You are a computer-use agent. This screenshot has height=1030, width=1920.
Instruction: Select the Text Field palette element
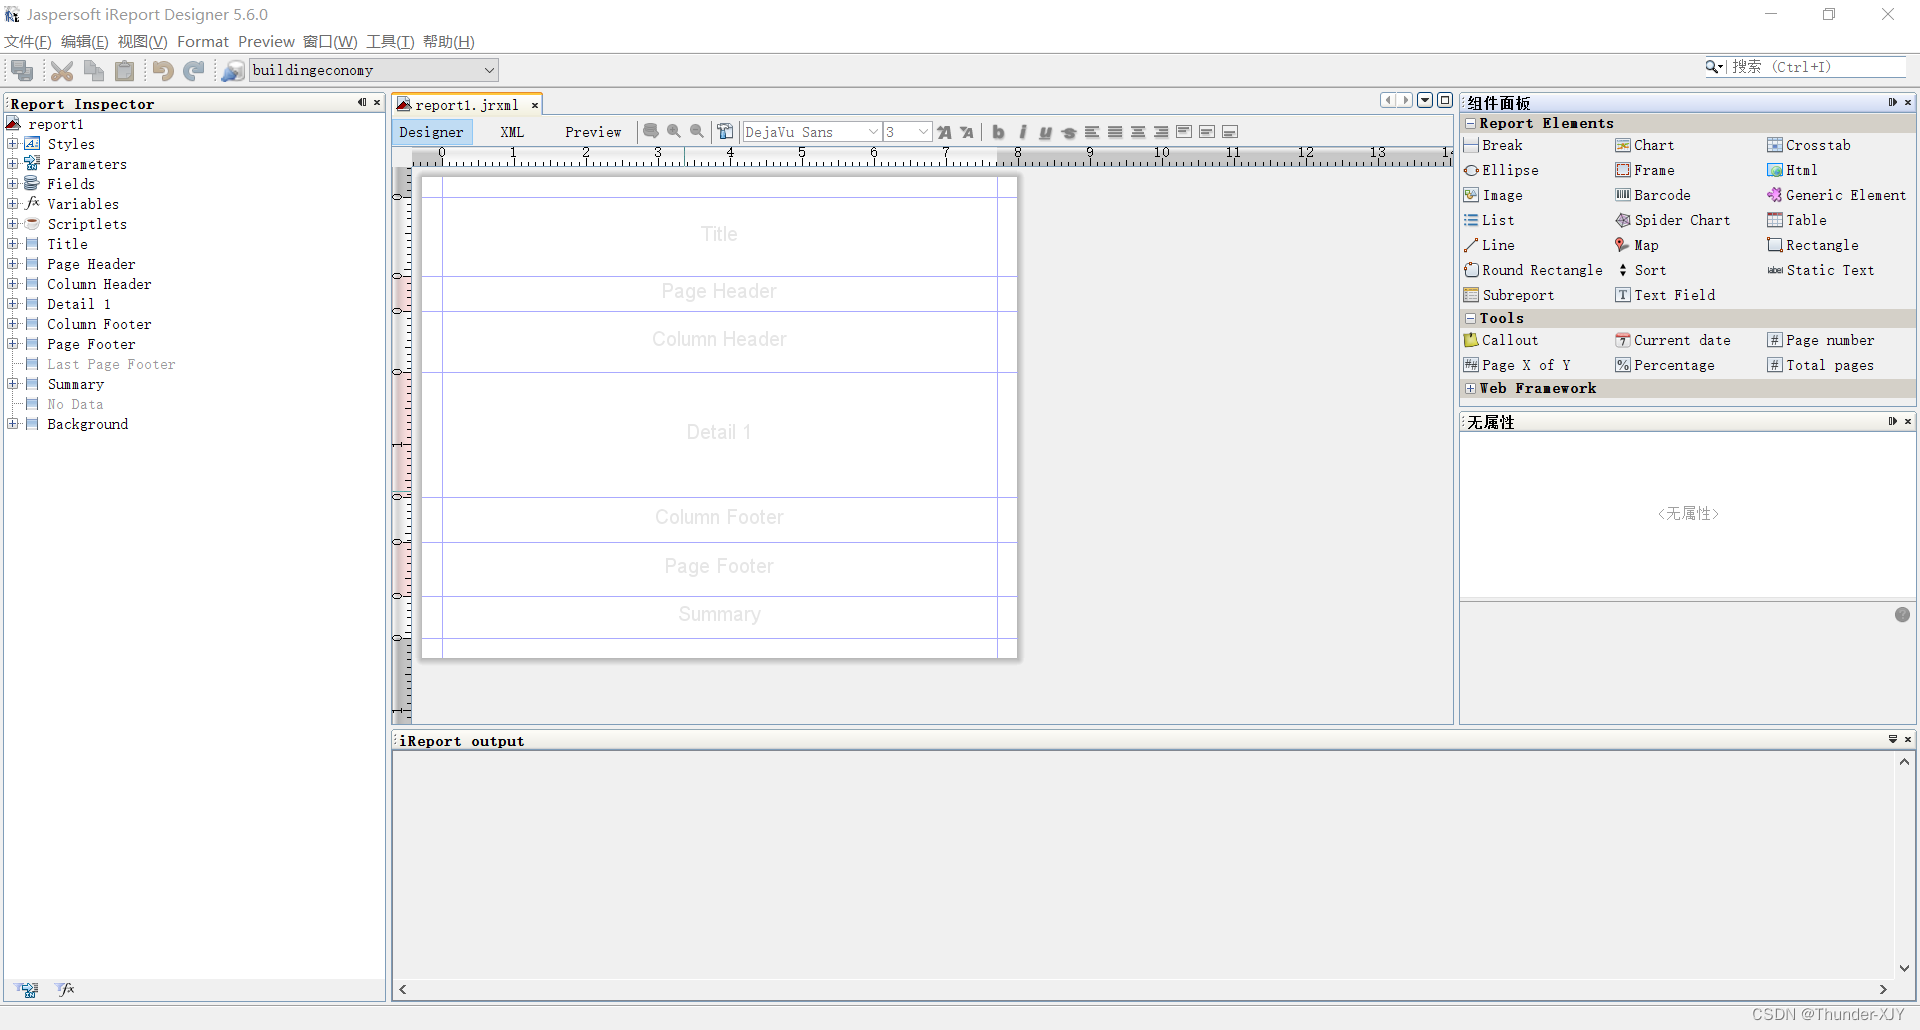click(x=1665, y=295)
